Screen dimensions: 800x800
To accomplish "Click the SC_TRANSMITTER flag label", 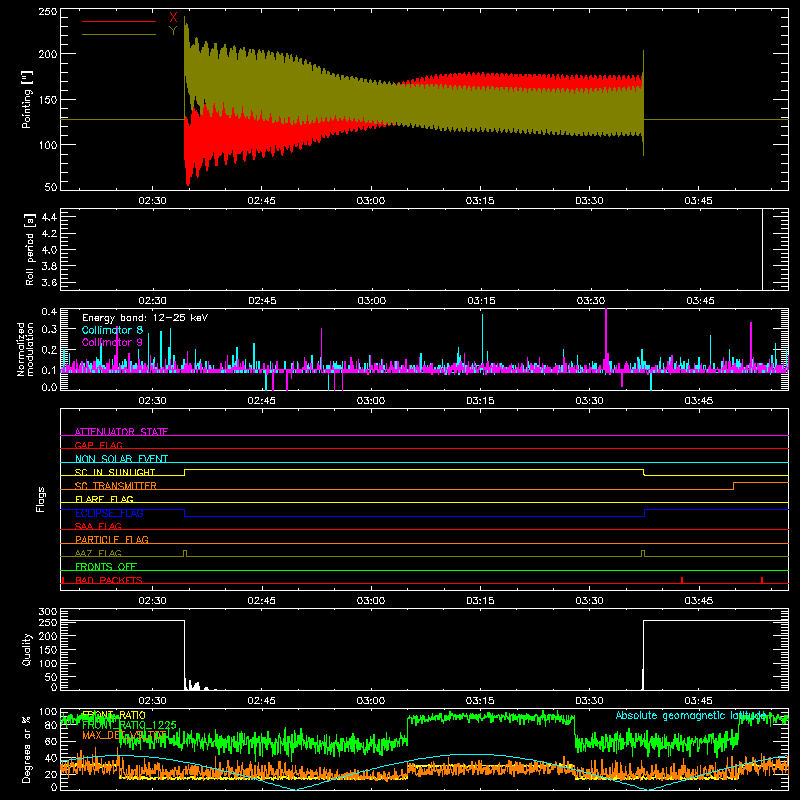I will (x=115, y=485).
